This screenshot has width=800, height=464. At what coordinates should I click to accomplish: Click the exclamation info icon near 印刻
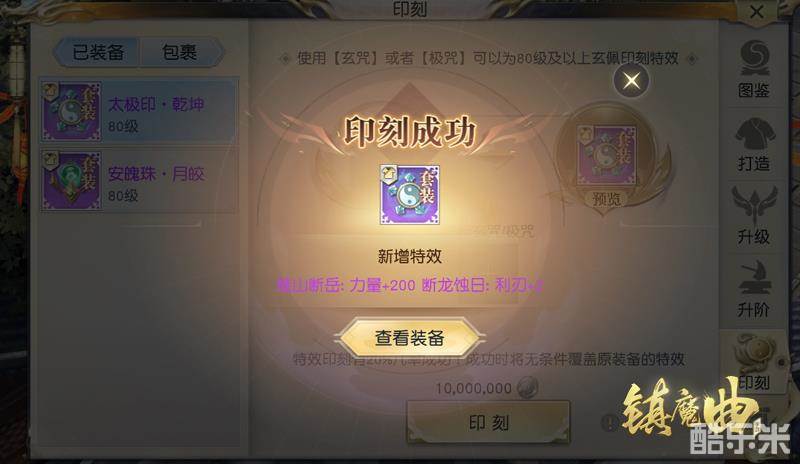609,422
